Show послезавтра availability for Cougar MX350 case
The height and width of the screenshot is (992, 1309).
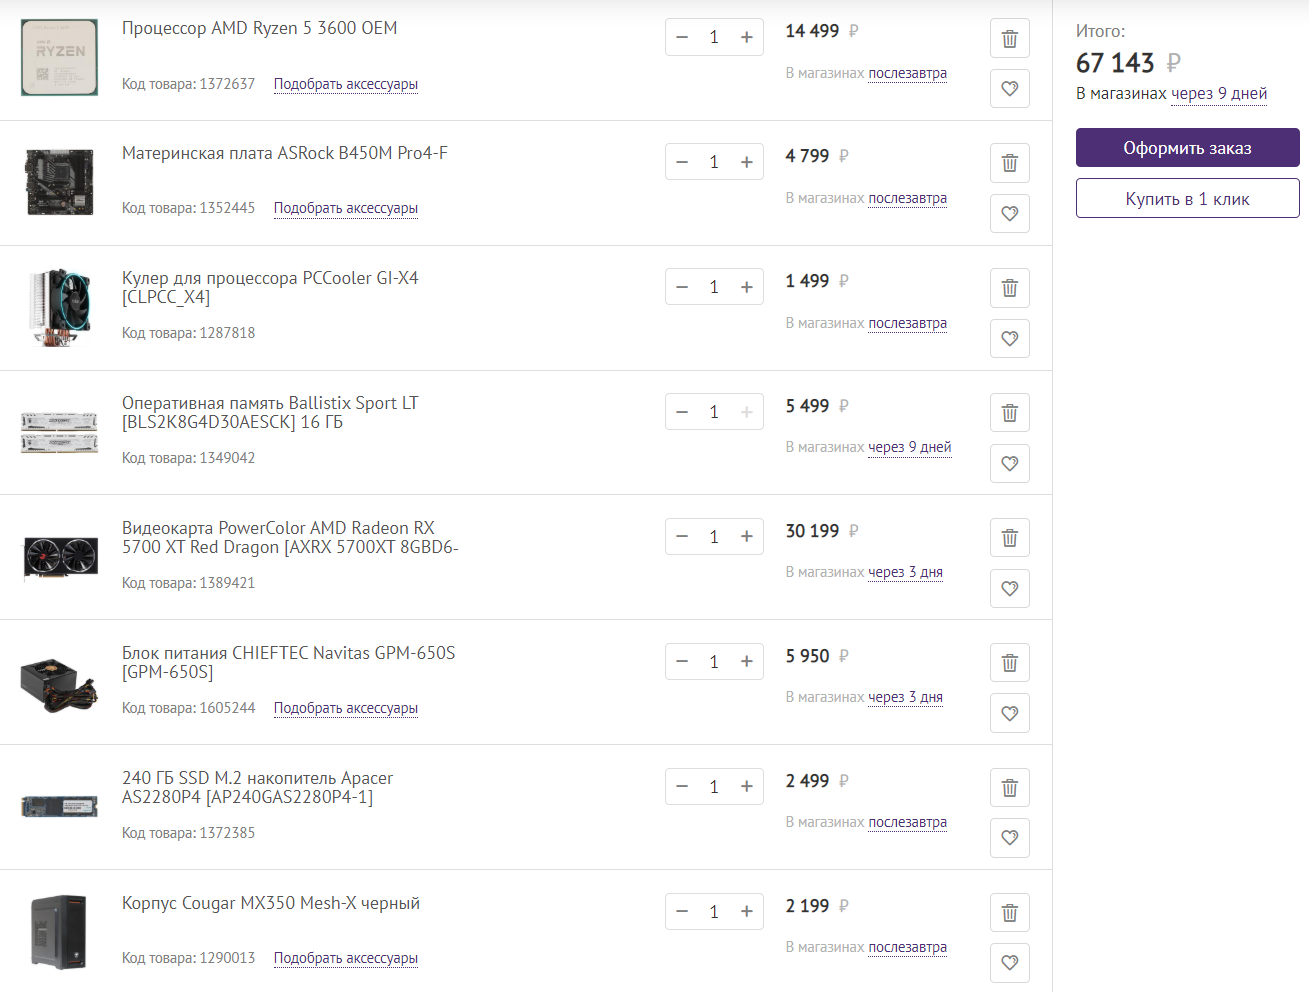[x=908, y=947]
